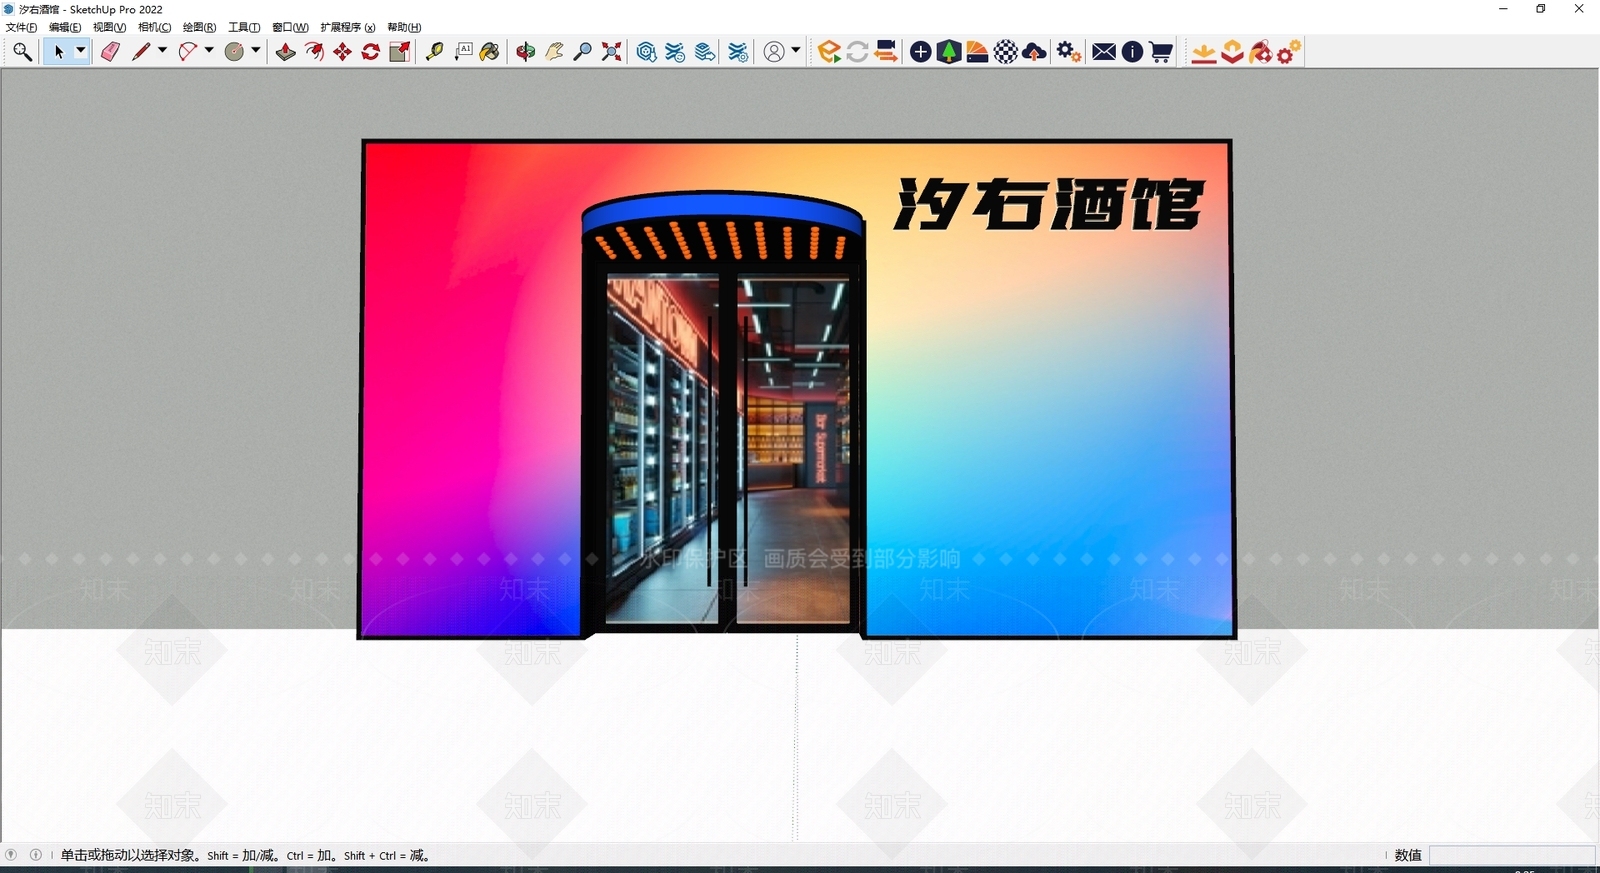Viewport: 1600px width, 873px height.
Task: Click the Zoom Extents tool
Action: [611, 52]
